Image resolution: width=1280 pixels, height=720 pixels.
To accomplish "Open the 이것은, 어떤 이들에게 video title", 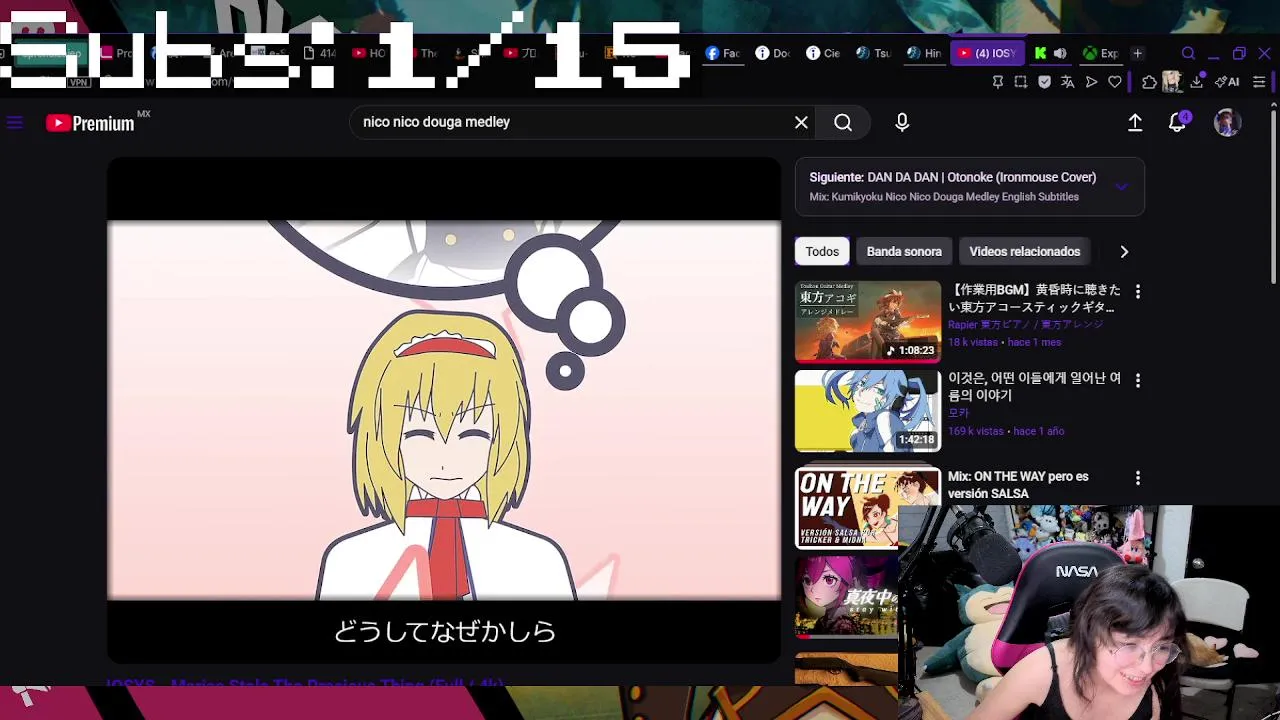I will [1034, 387].
